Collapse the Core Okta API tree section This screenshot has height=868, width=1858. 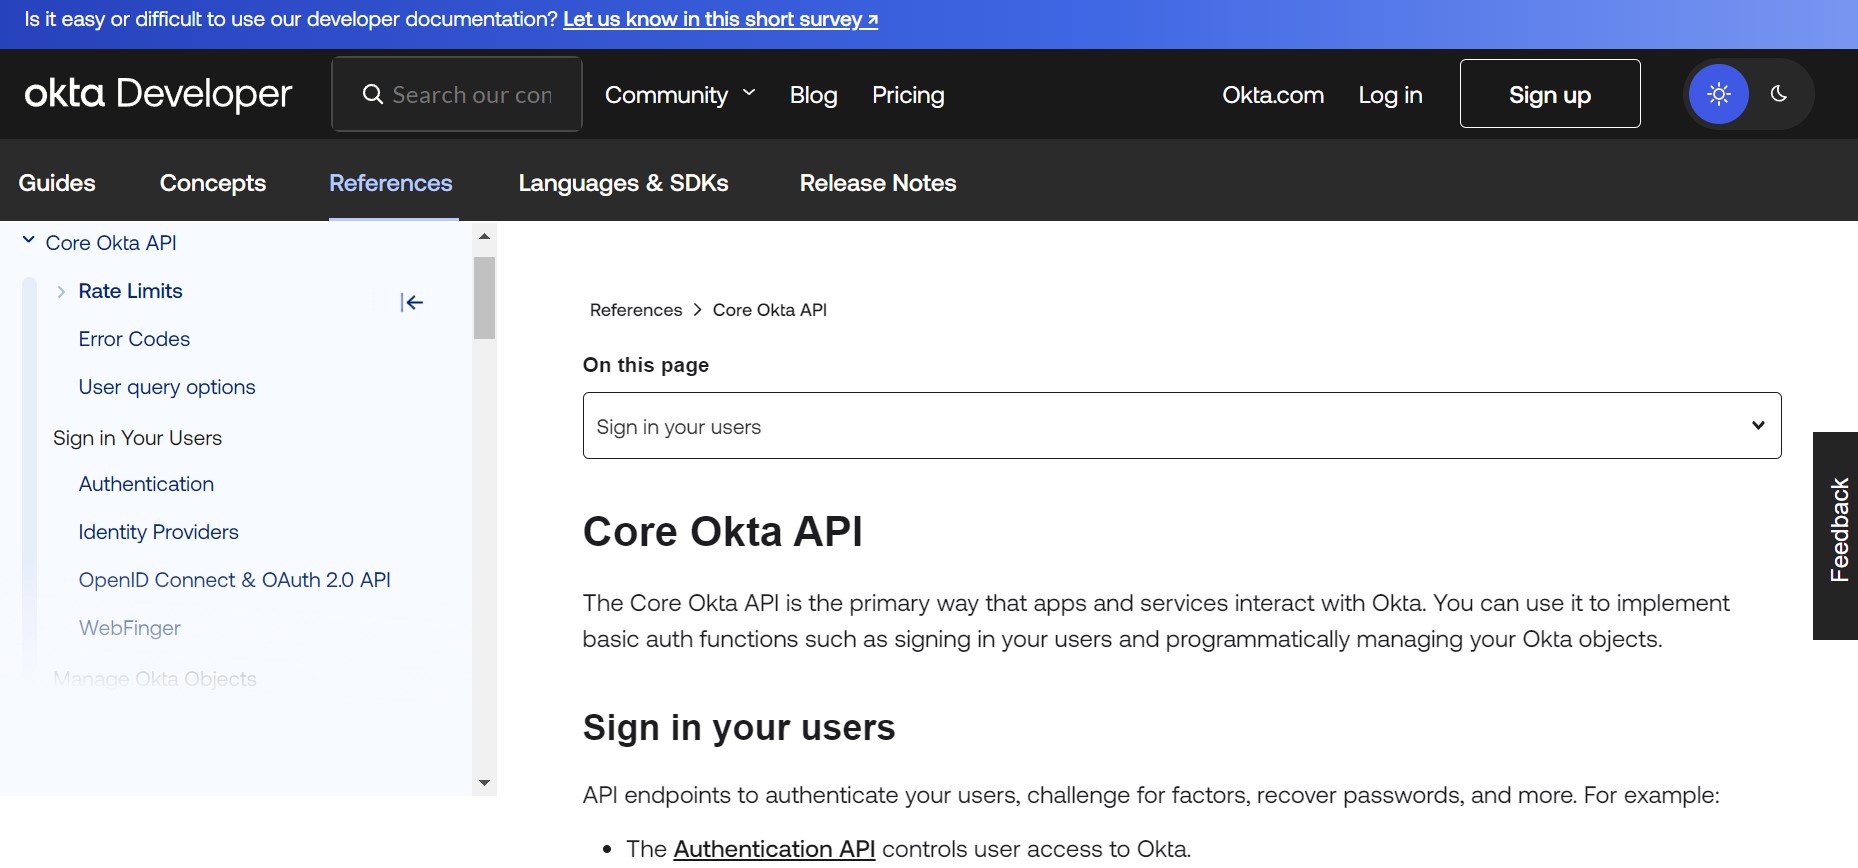click(29, 241)
